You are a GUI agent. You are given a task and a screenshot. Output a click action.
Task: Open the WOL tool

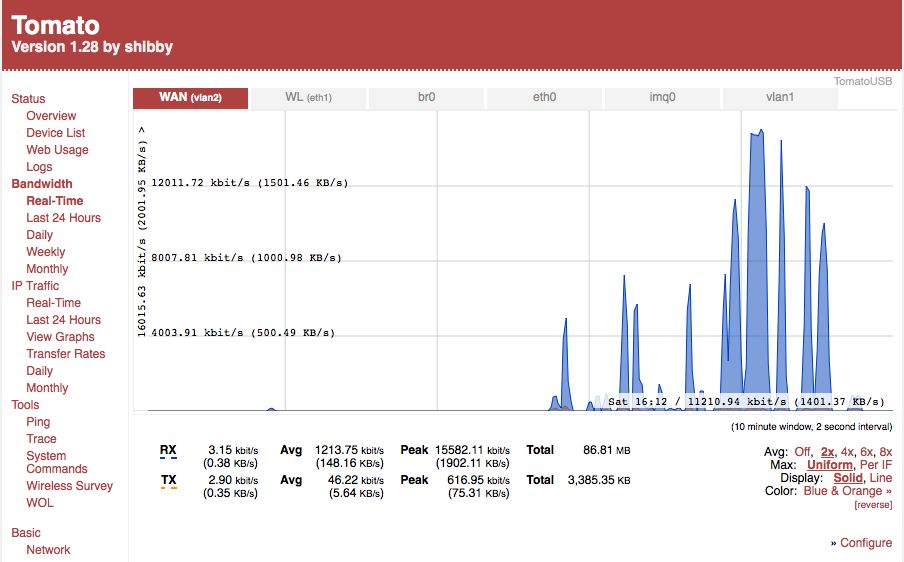(40, 503)
